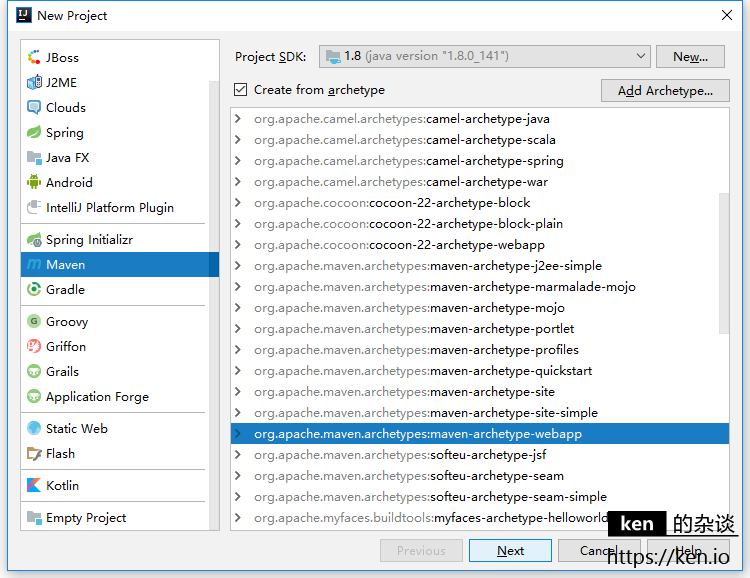
Task: Click the archetype list vertical scrollbar
Action: coord(724,263)
